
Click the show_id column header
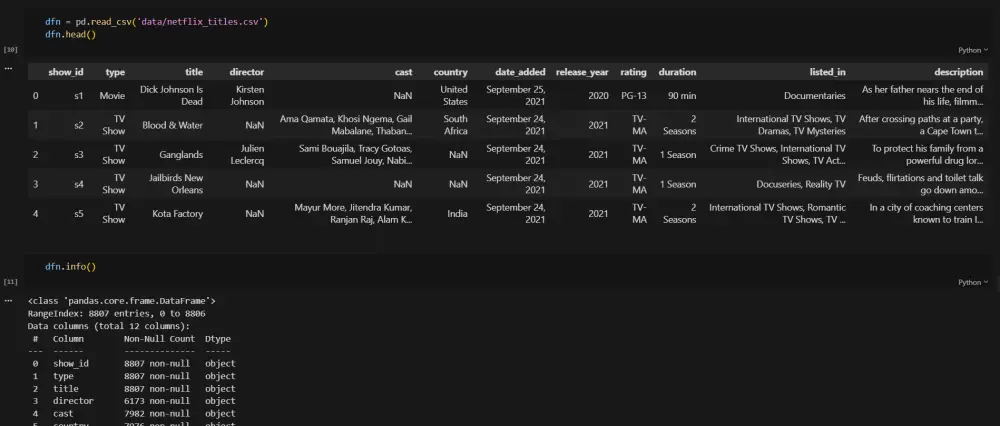click(66, 72)
